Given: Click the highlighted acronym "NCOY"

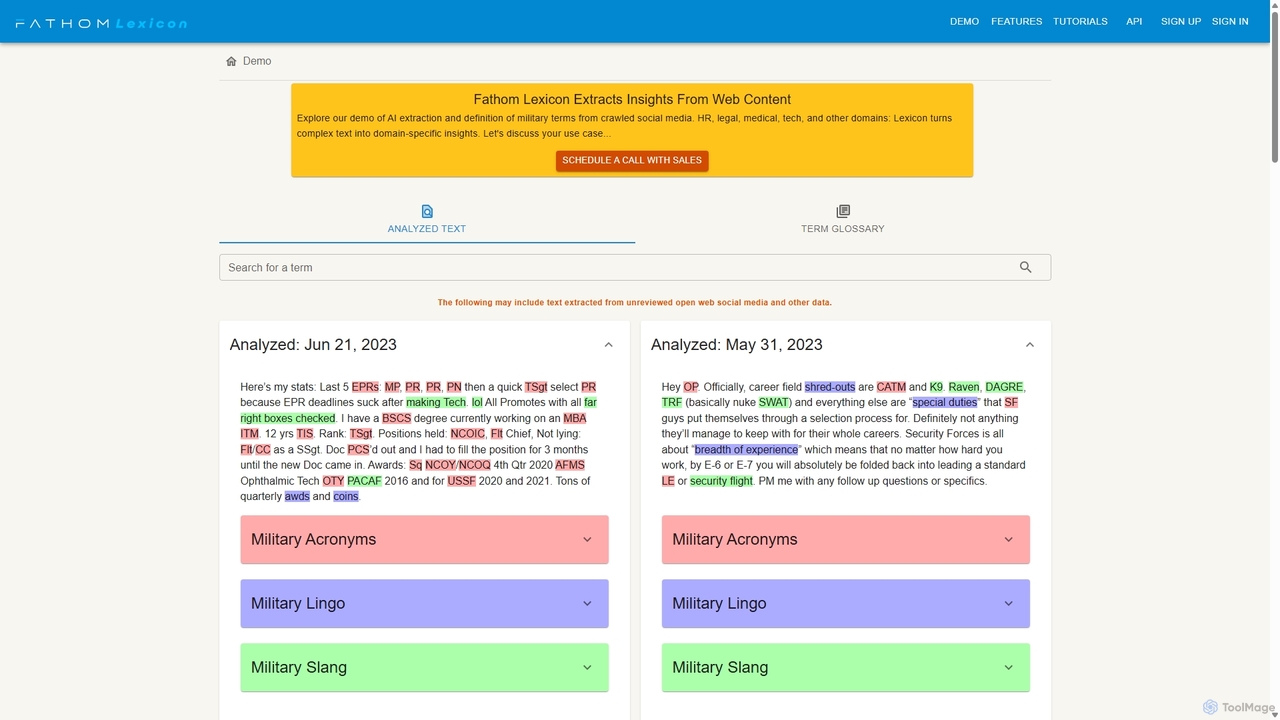Looking at the screenshot, I should [x=440, y=465].
